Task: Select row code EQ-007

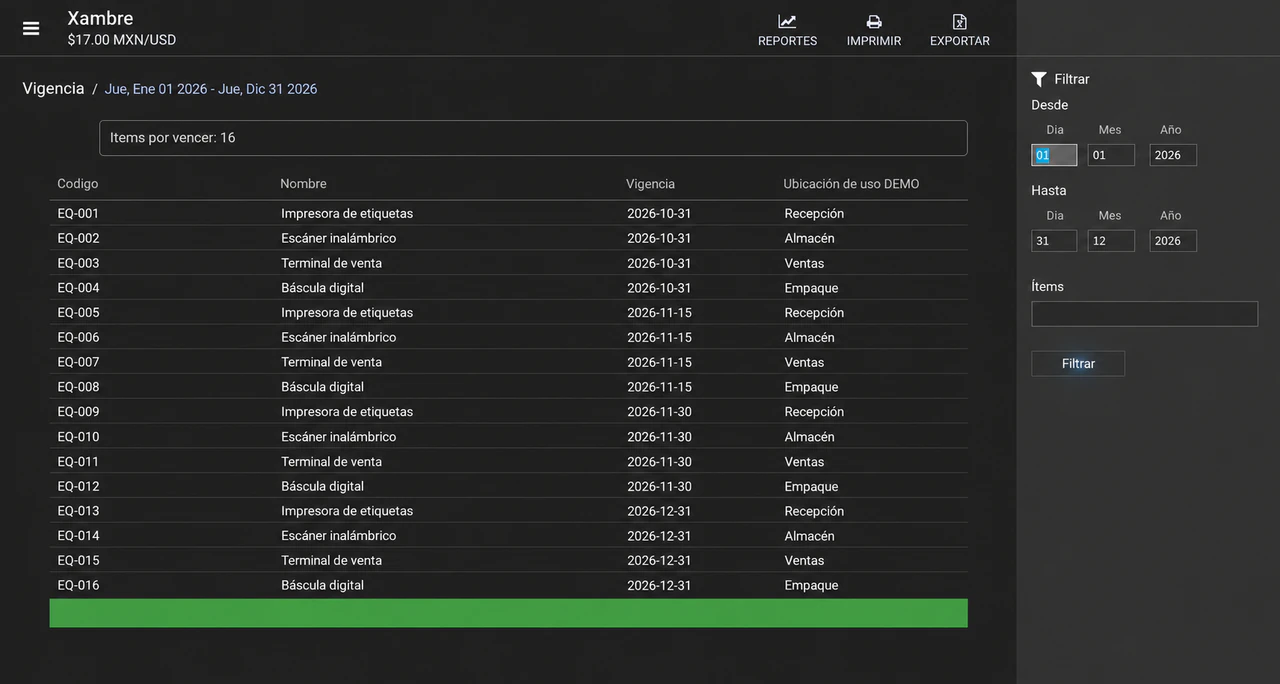Action: [78, 362]
